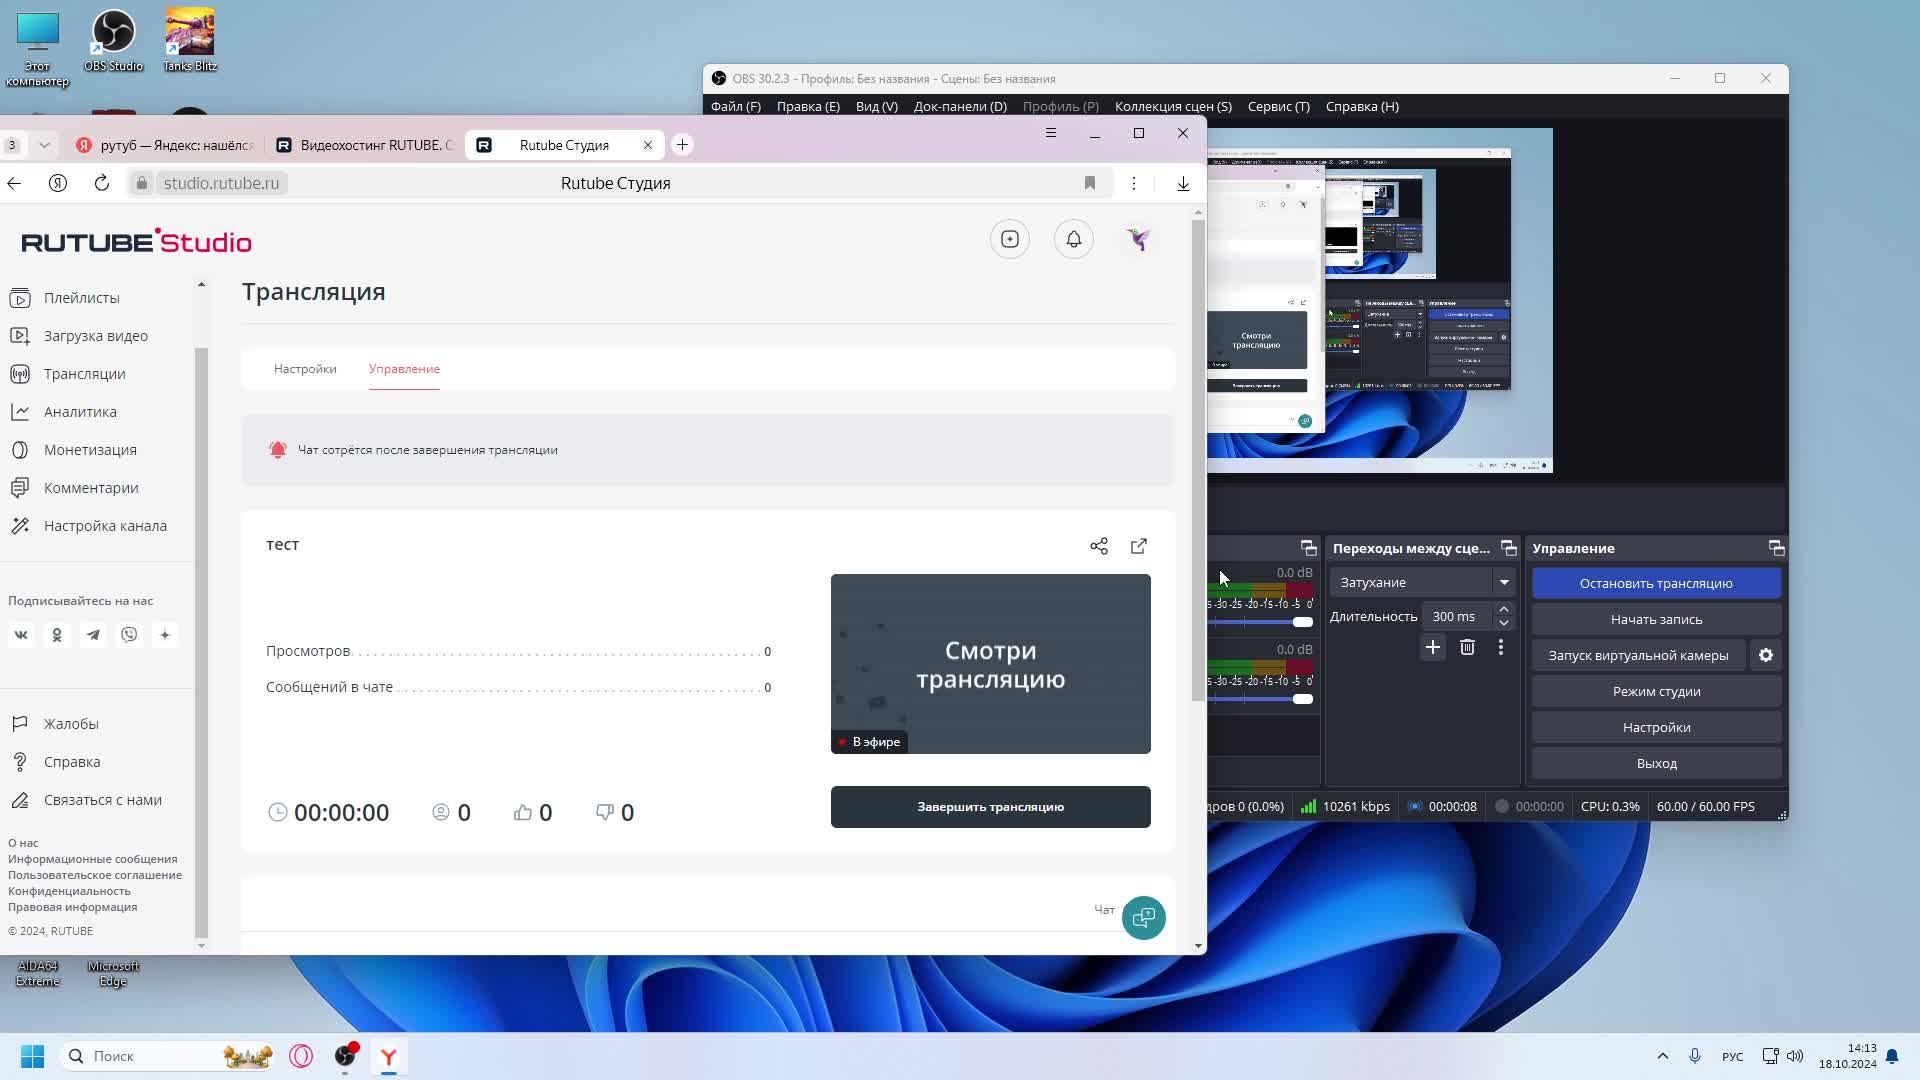
Task: Reload the browser page
Action: [x=101, y=183]
